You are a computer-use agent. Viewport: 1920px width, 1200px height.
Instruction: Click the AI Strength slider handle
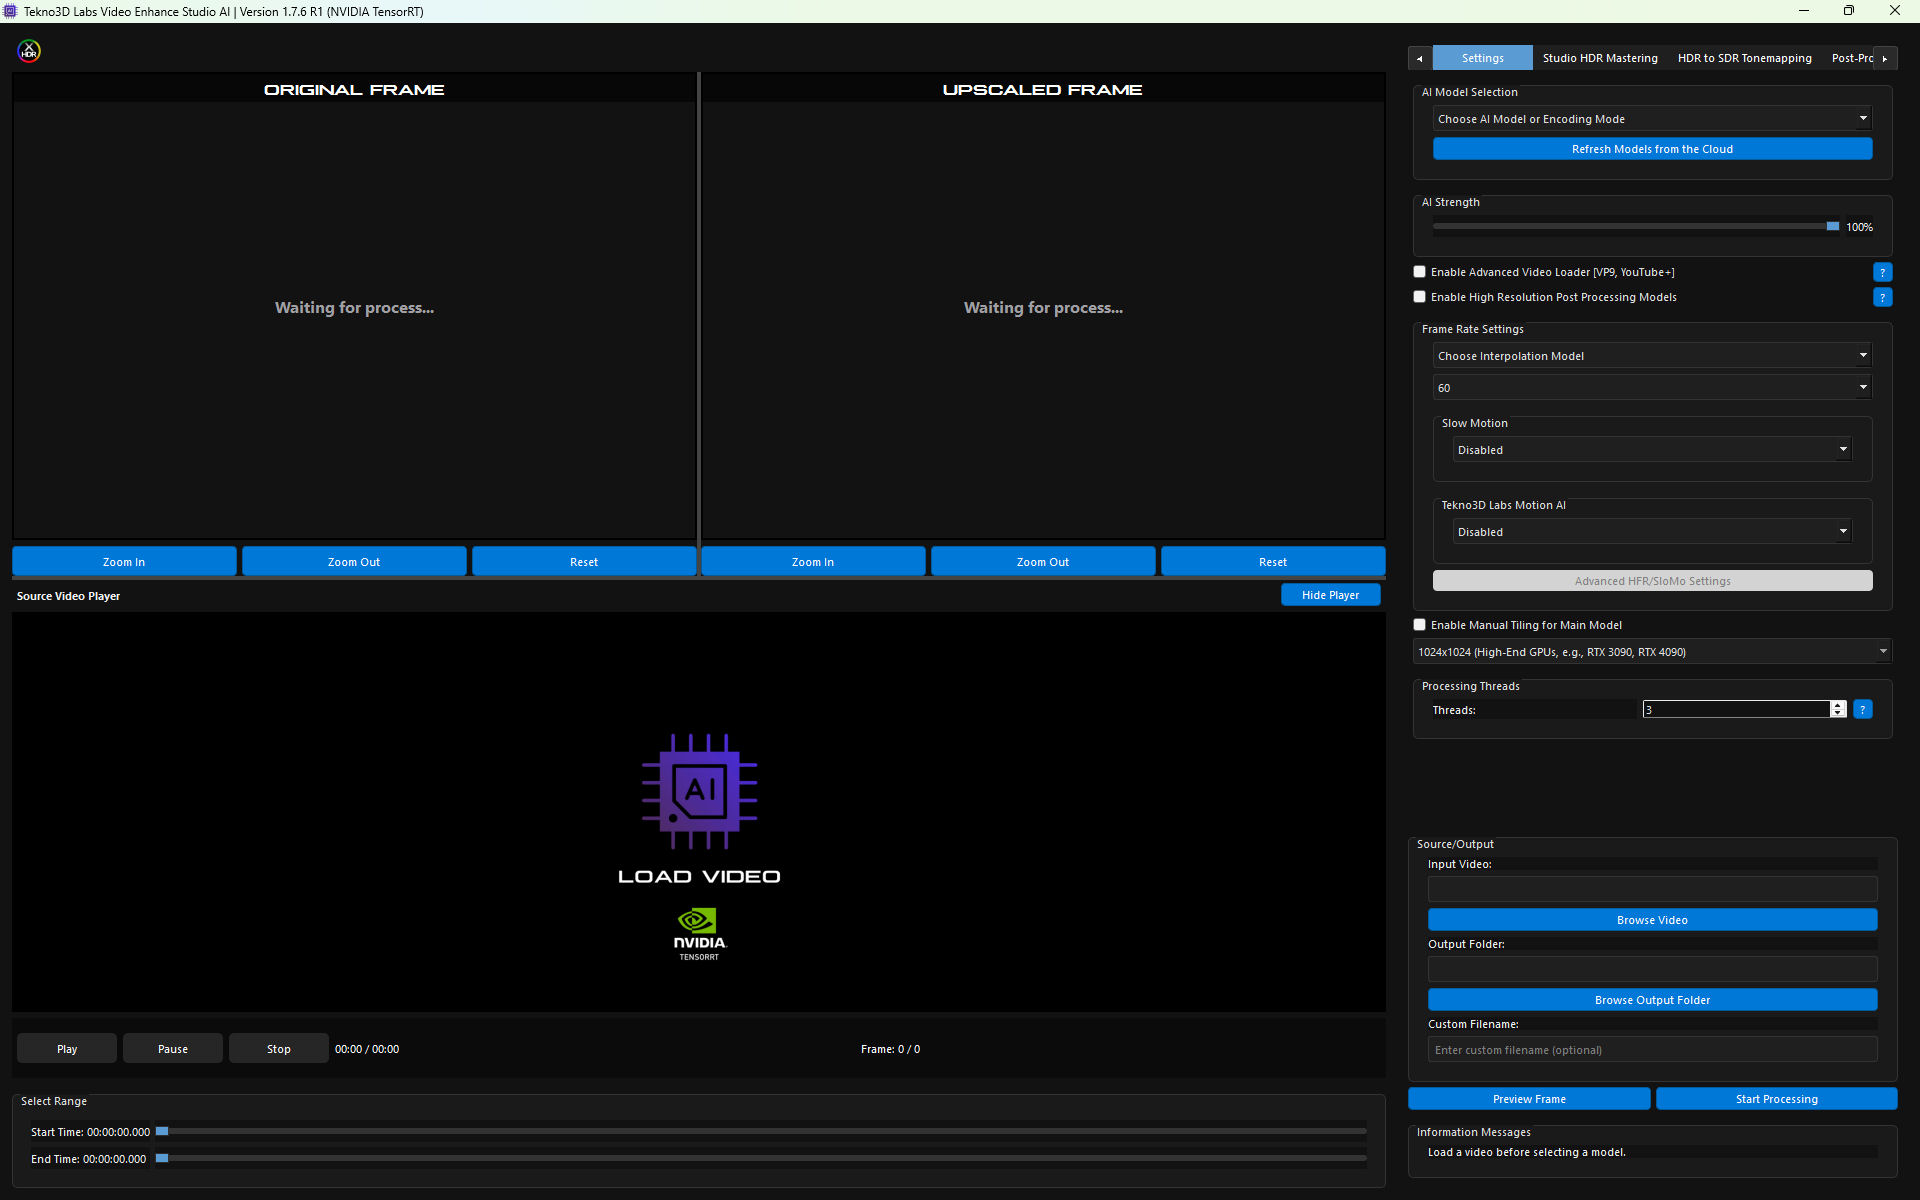1832,227
